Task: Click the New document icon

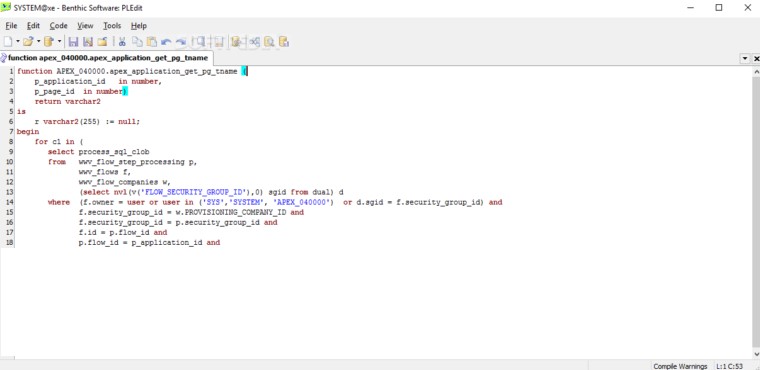Action: (x=8, y=42)
